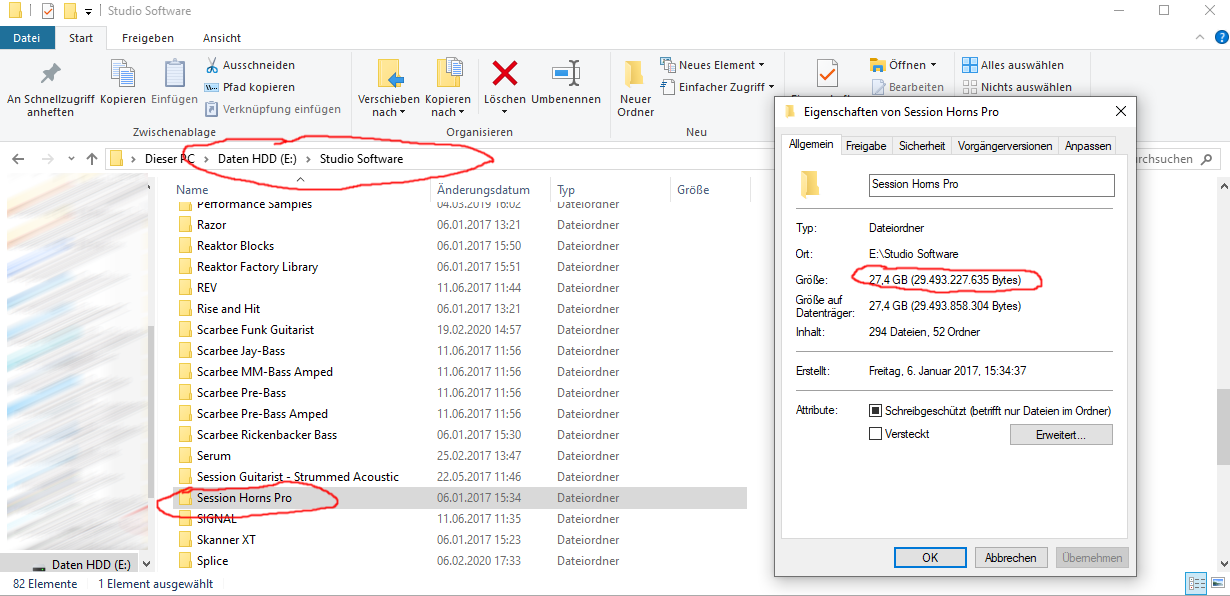Viewport: 1230px width, 596px height.
Task: Toggle the Schreibgeschützt checkbox
Action: pyautogui.click(x=875, y=411)
